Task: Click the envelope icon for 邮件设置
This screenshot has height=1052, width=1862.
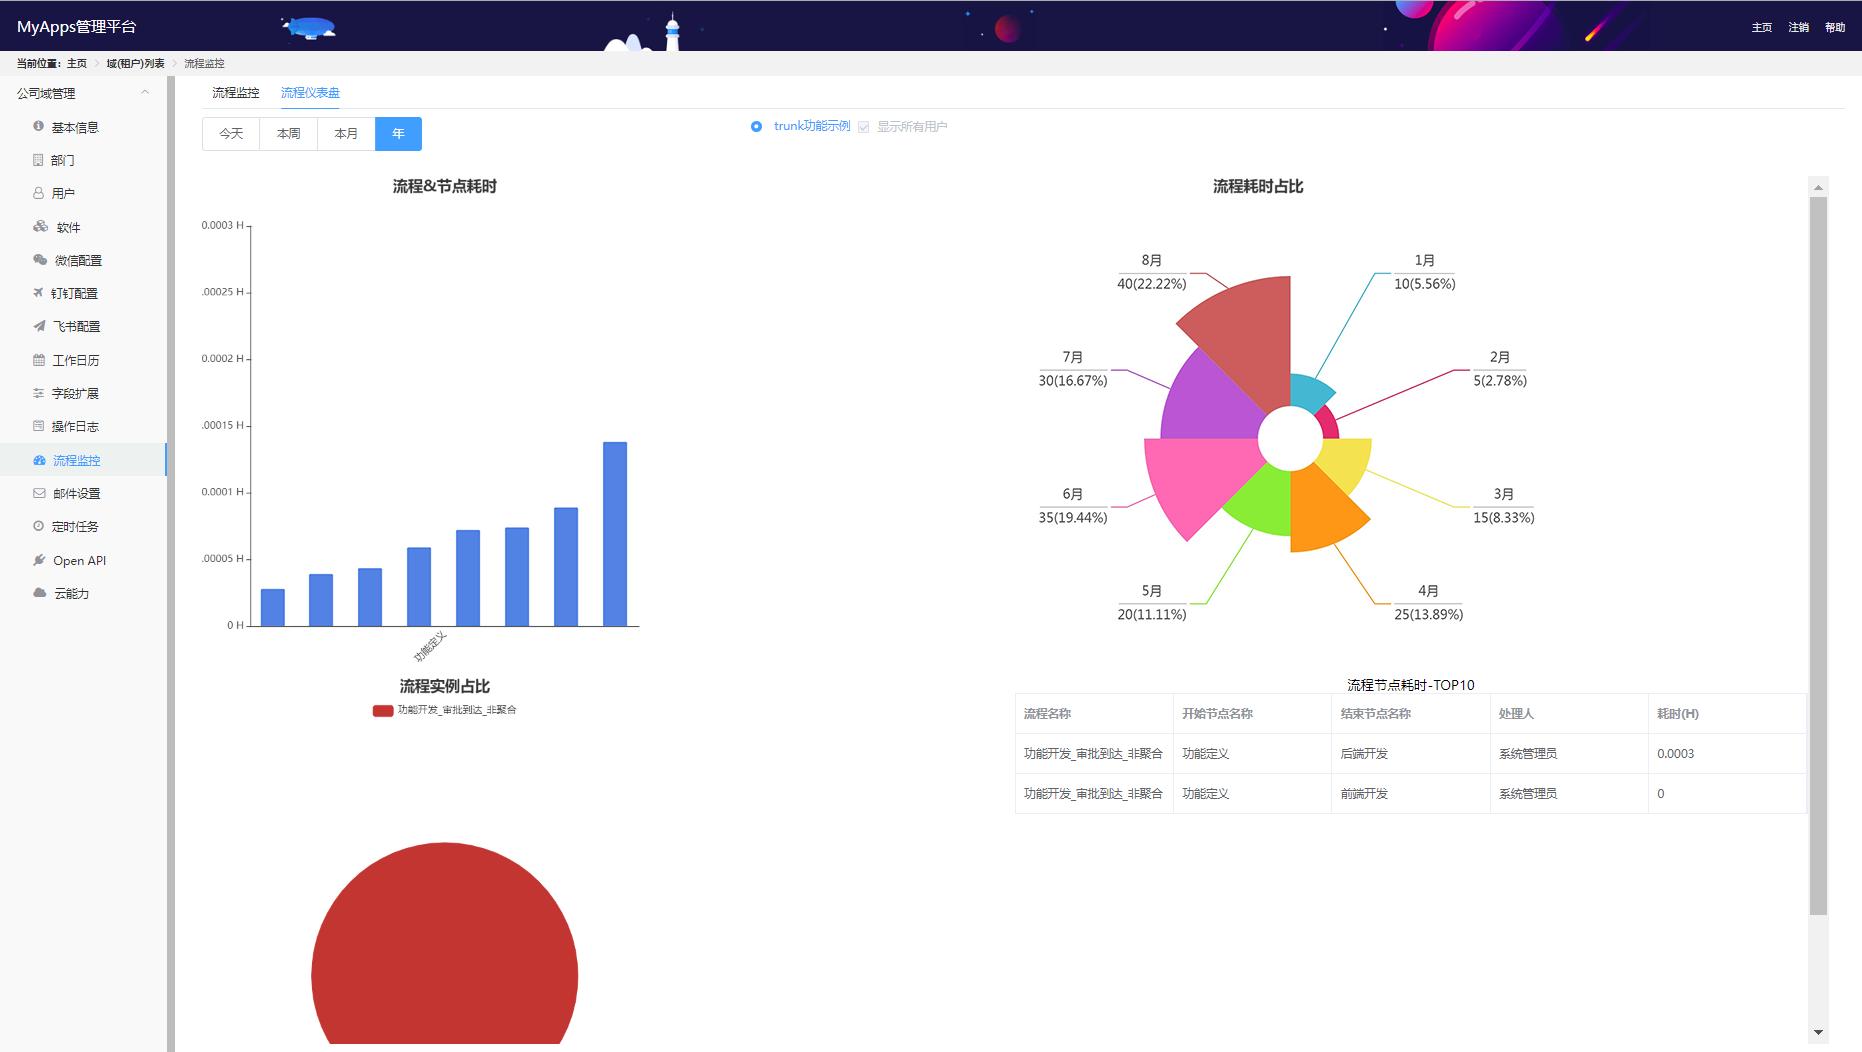Action: (x=39, y=493)
